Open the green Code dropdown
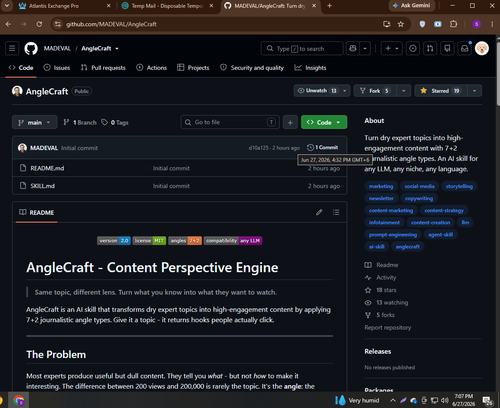500x408 pixels. 324,122
